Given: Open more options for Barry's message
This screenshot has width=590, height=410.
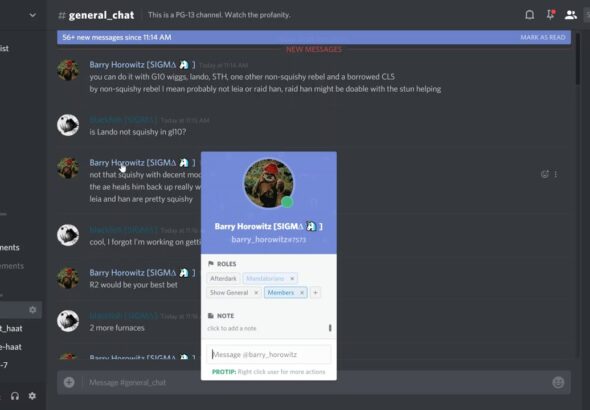Looking at the screenshot, I should tap(556, 174).
